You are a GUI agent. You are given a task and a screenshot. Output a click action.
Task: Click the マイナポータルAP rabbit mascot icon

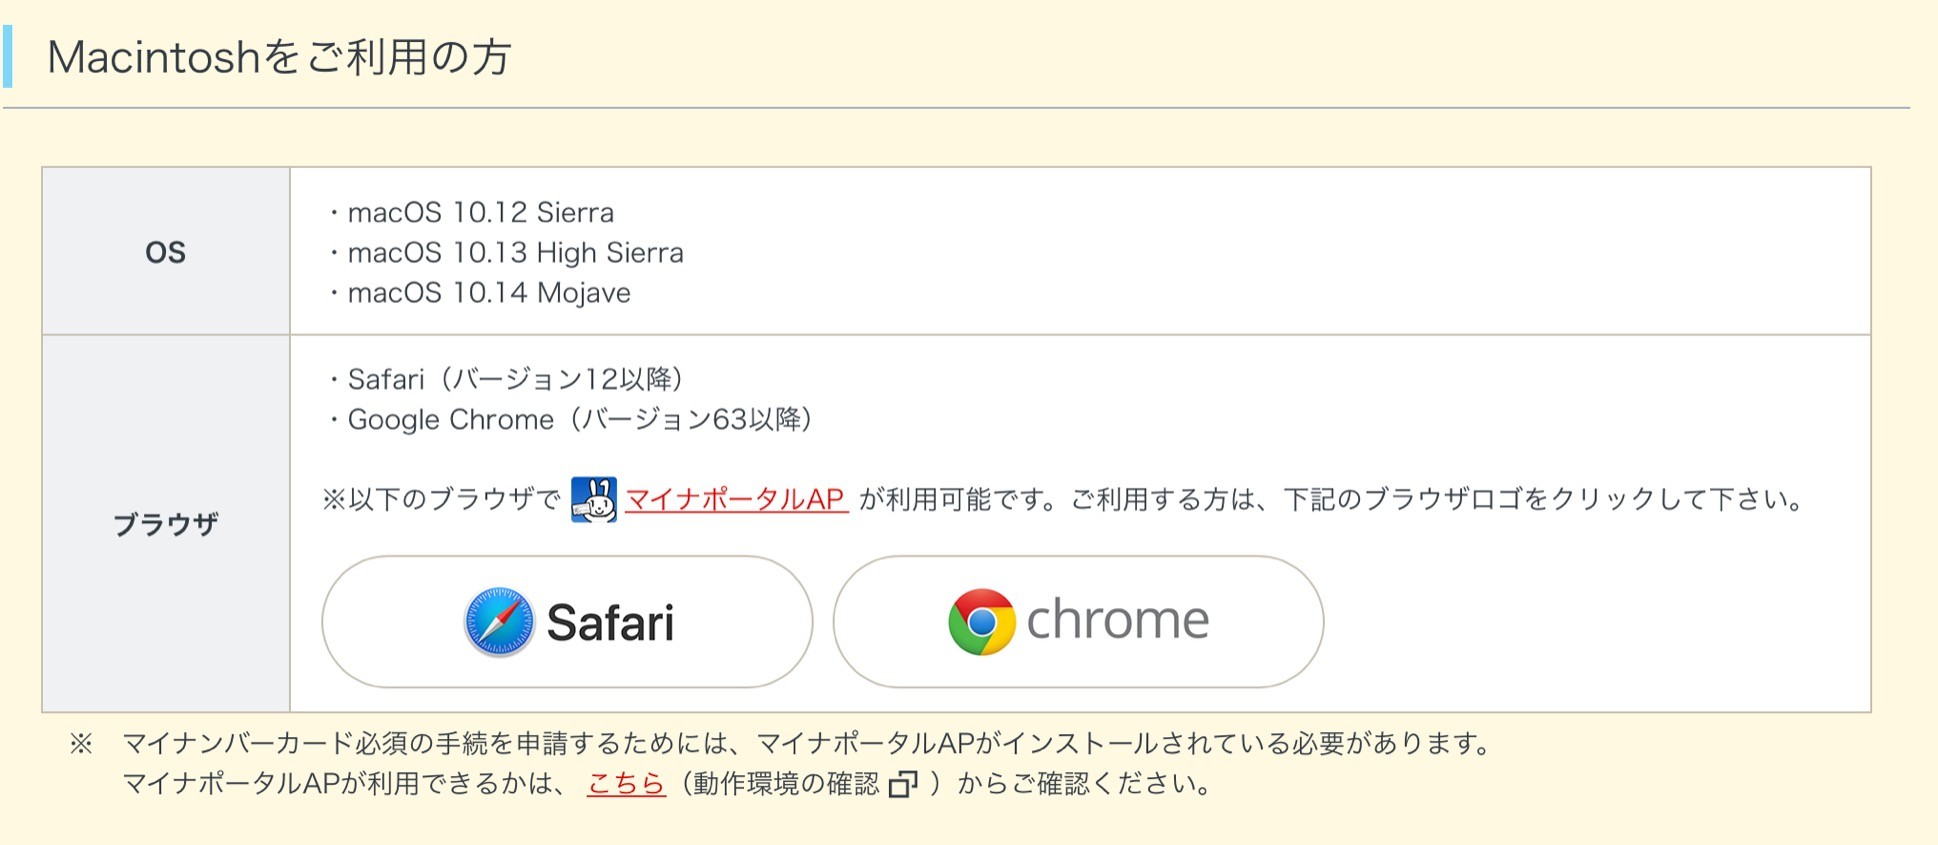(594, 499)
